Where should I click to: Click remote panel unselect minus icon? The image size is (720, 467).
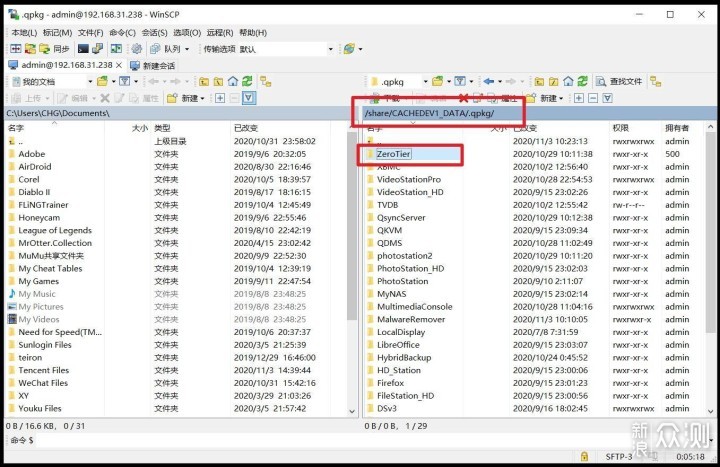click(593, 98)
